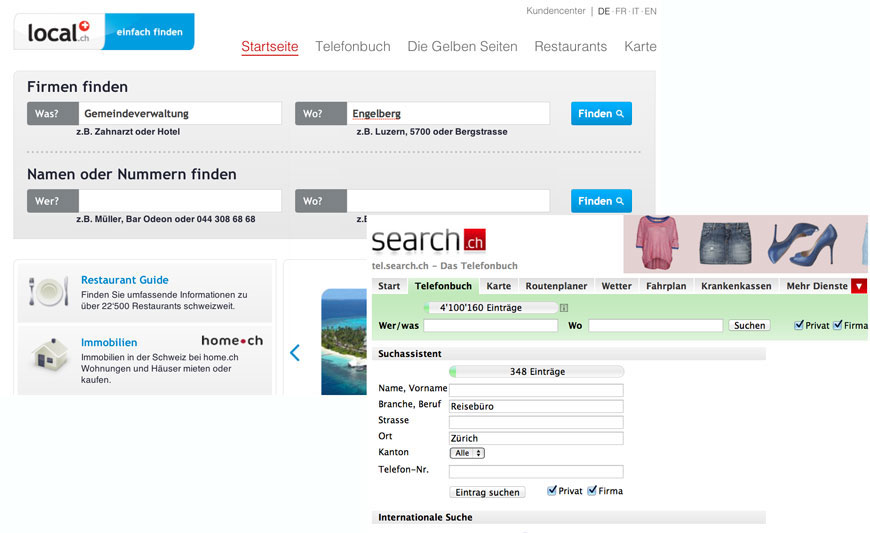Toggle Privat checkbox in Suchassistent
Screen dimensions: 870x533
[552, 490]
